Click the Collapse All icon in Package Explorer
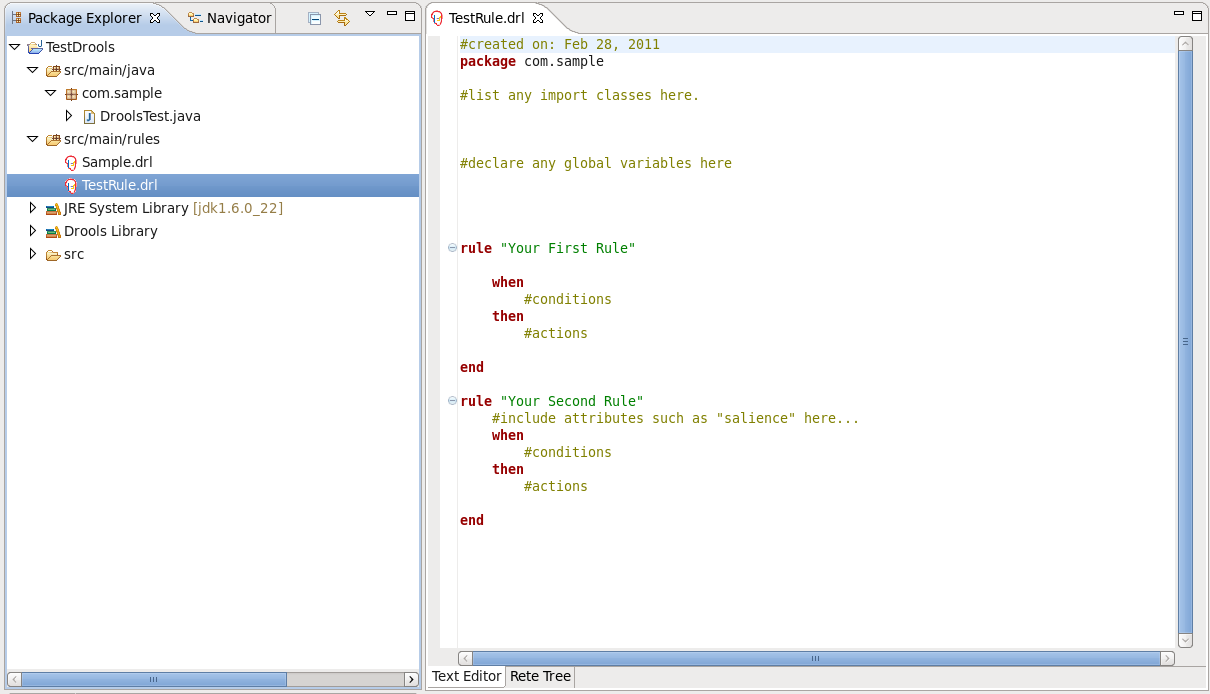The width and height of the screenshot is (1210, 694). point(315,18)
